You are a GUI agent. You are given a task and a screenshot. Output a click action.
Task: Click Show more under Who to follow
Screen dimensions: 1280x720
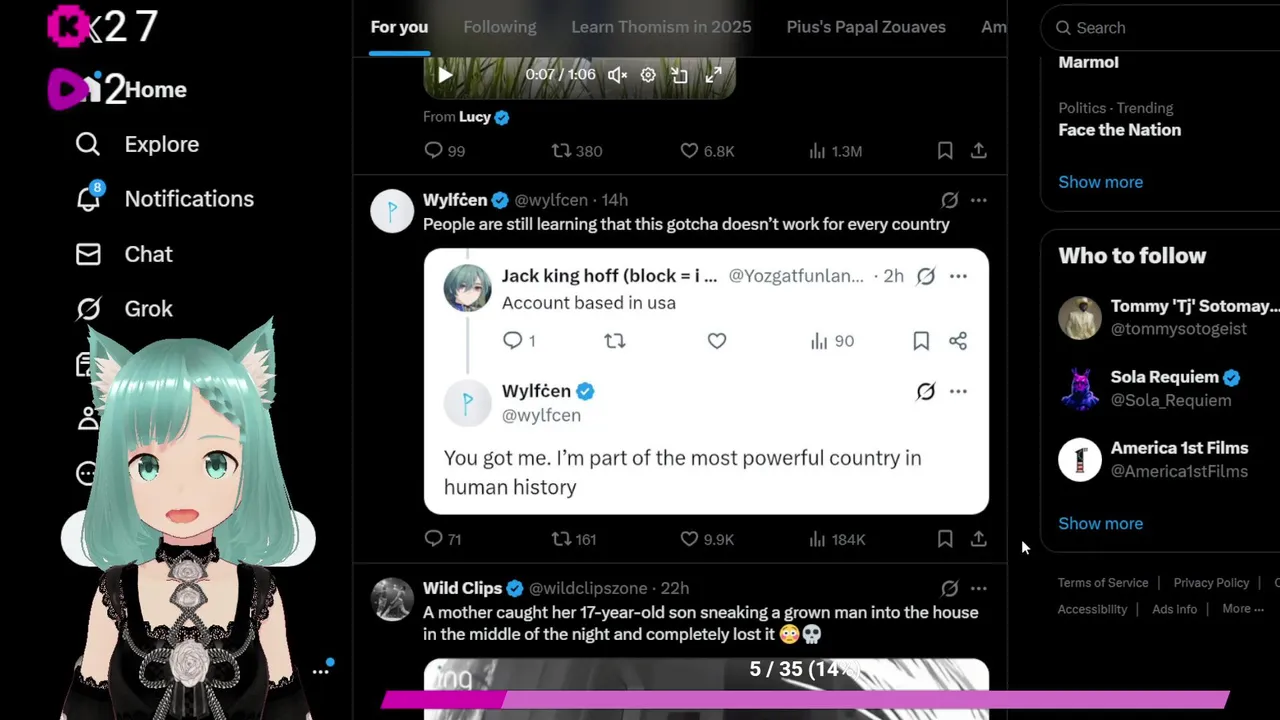click(1100, 523)
